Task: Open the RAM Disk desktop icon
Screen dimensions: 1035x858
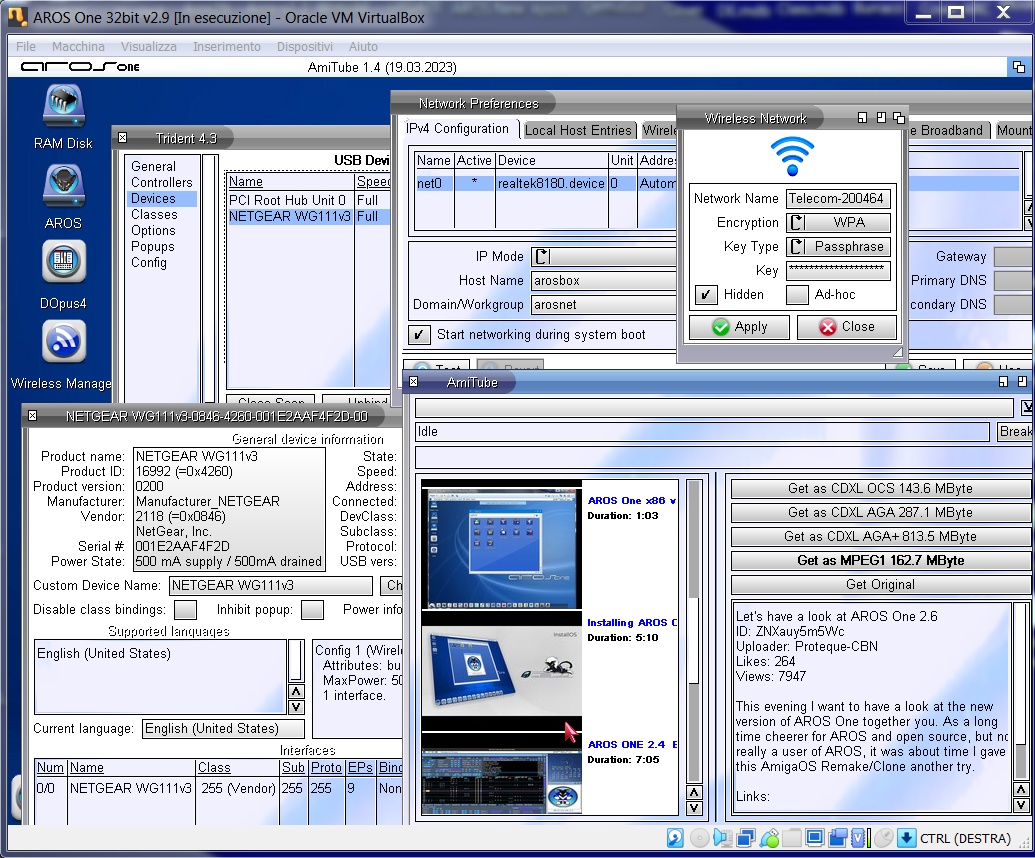Action: 63,108
